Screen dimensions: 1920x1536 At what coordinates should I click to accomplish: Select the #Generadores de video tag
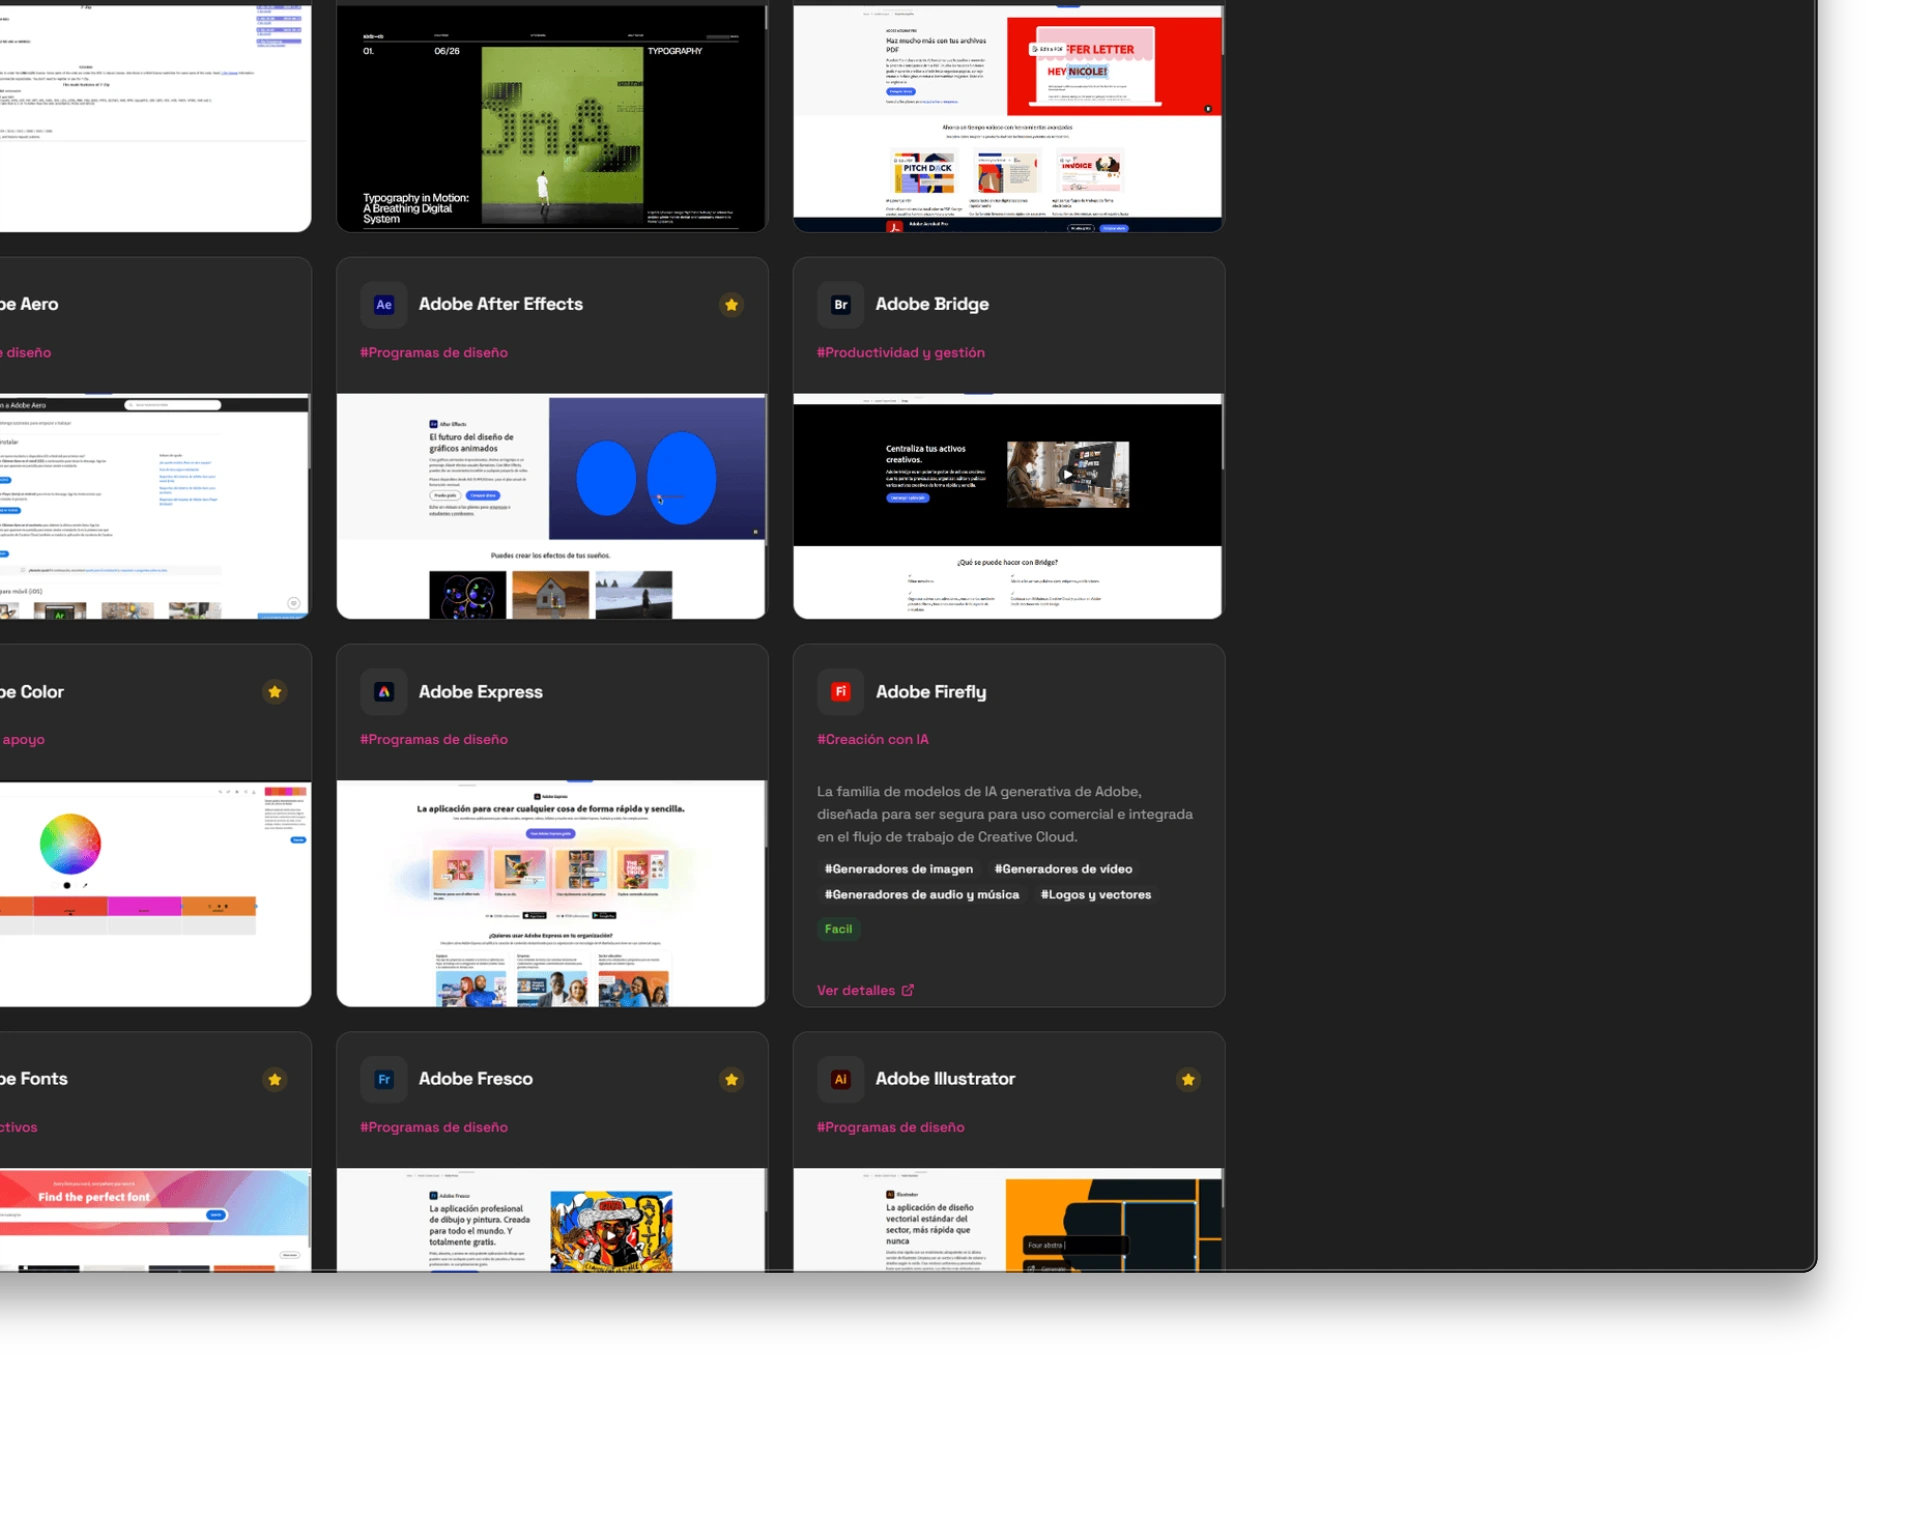(x=1063, y=869)
